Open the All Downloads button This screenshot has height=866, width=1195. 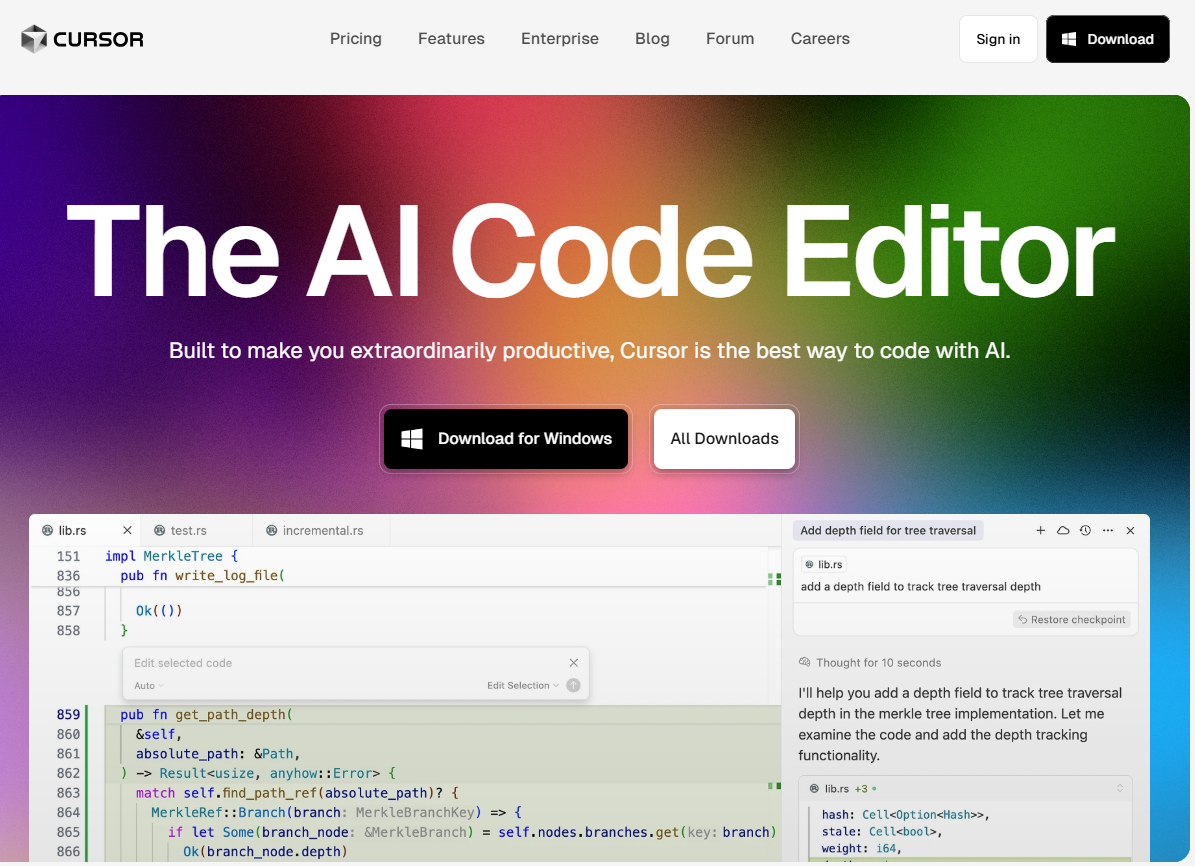point(725,439)
